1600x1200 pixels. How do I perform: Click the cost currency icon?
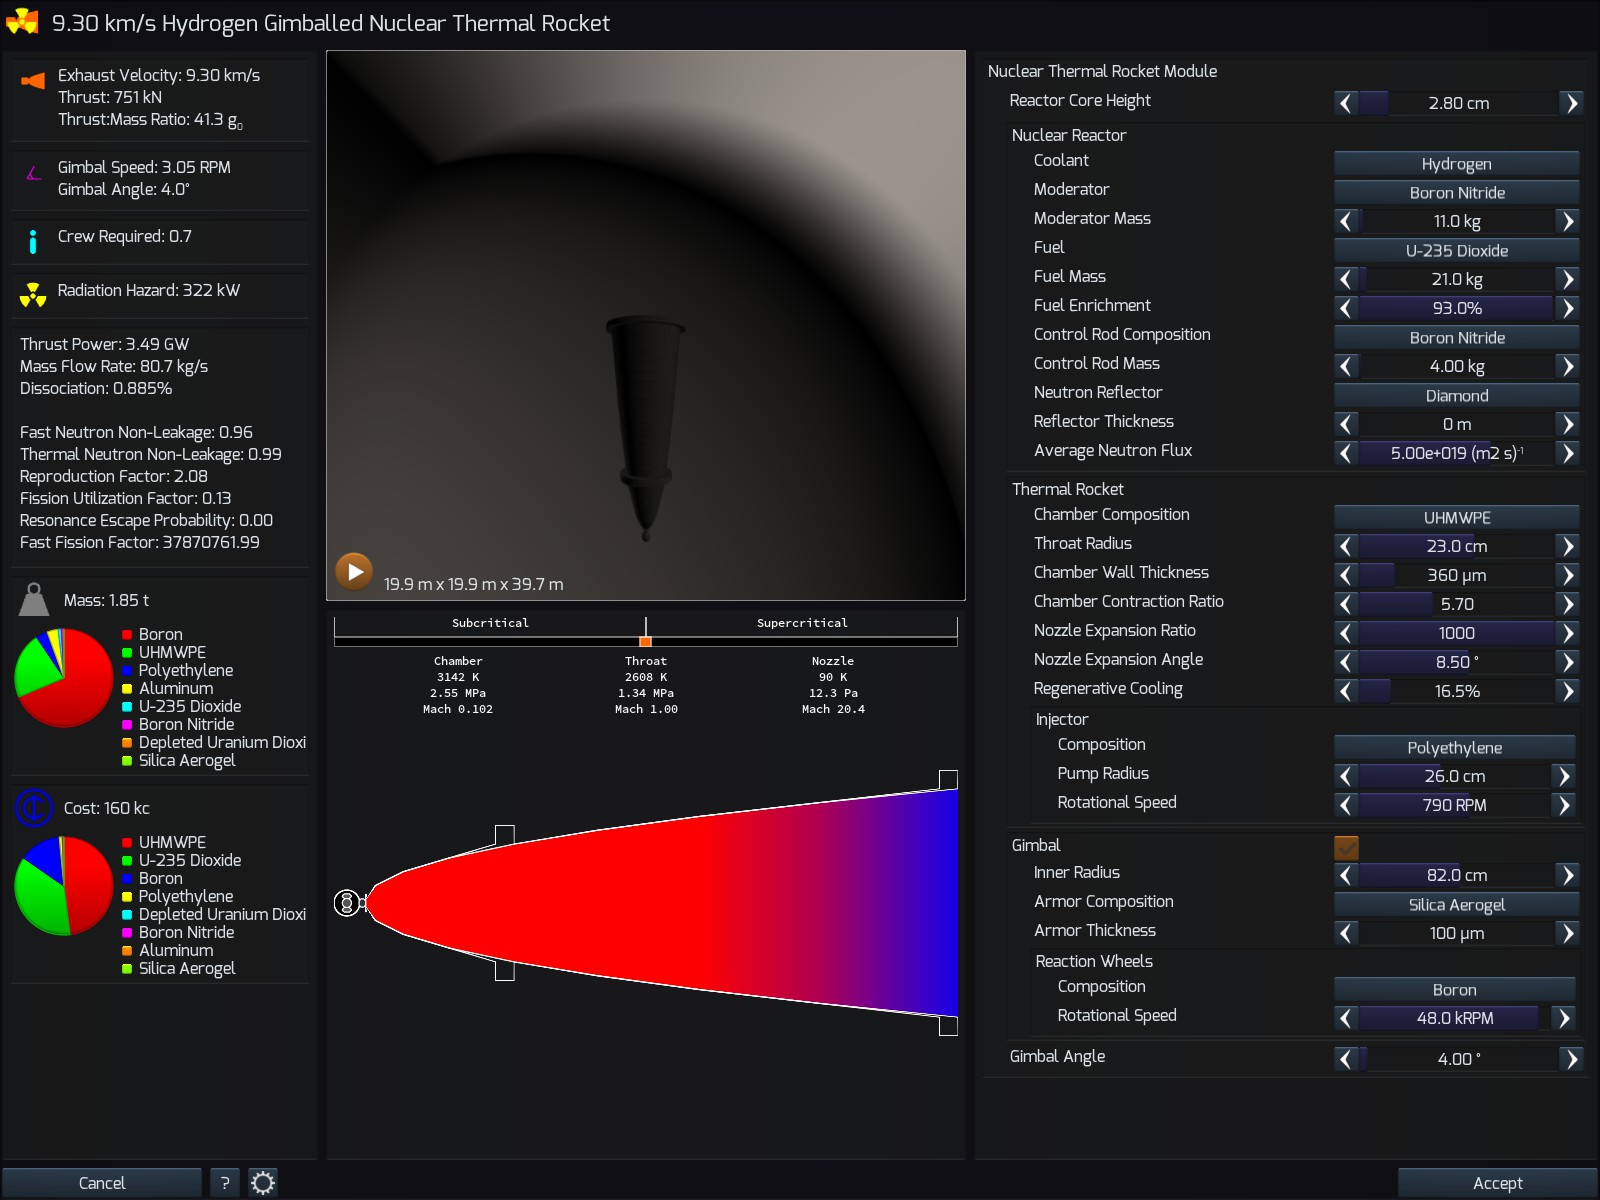coord(34,808)
